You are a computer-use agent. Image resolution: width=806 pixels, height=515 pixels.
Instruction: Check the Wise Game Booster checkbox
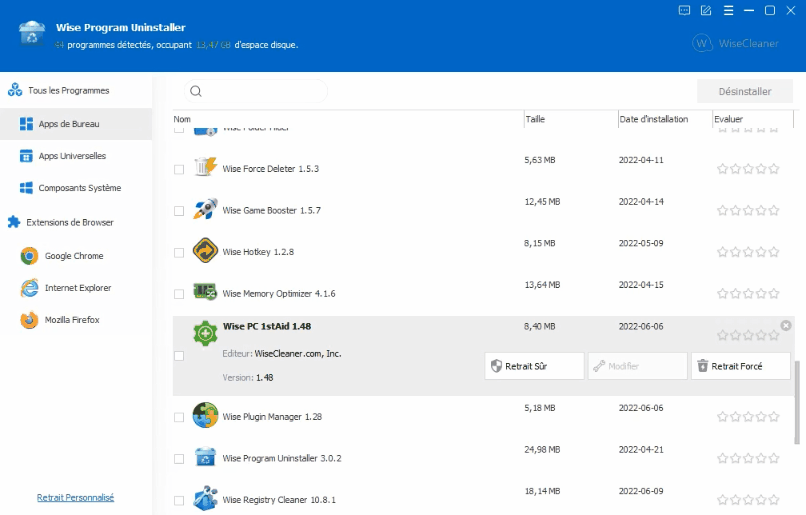point(179,211)
